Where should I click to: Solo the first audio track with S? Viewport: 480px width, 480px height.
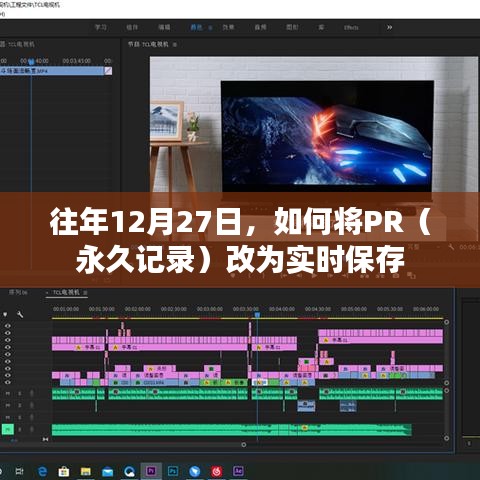pyautogui.click(x=20, y=394)
